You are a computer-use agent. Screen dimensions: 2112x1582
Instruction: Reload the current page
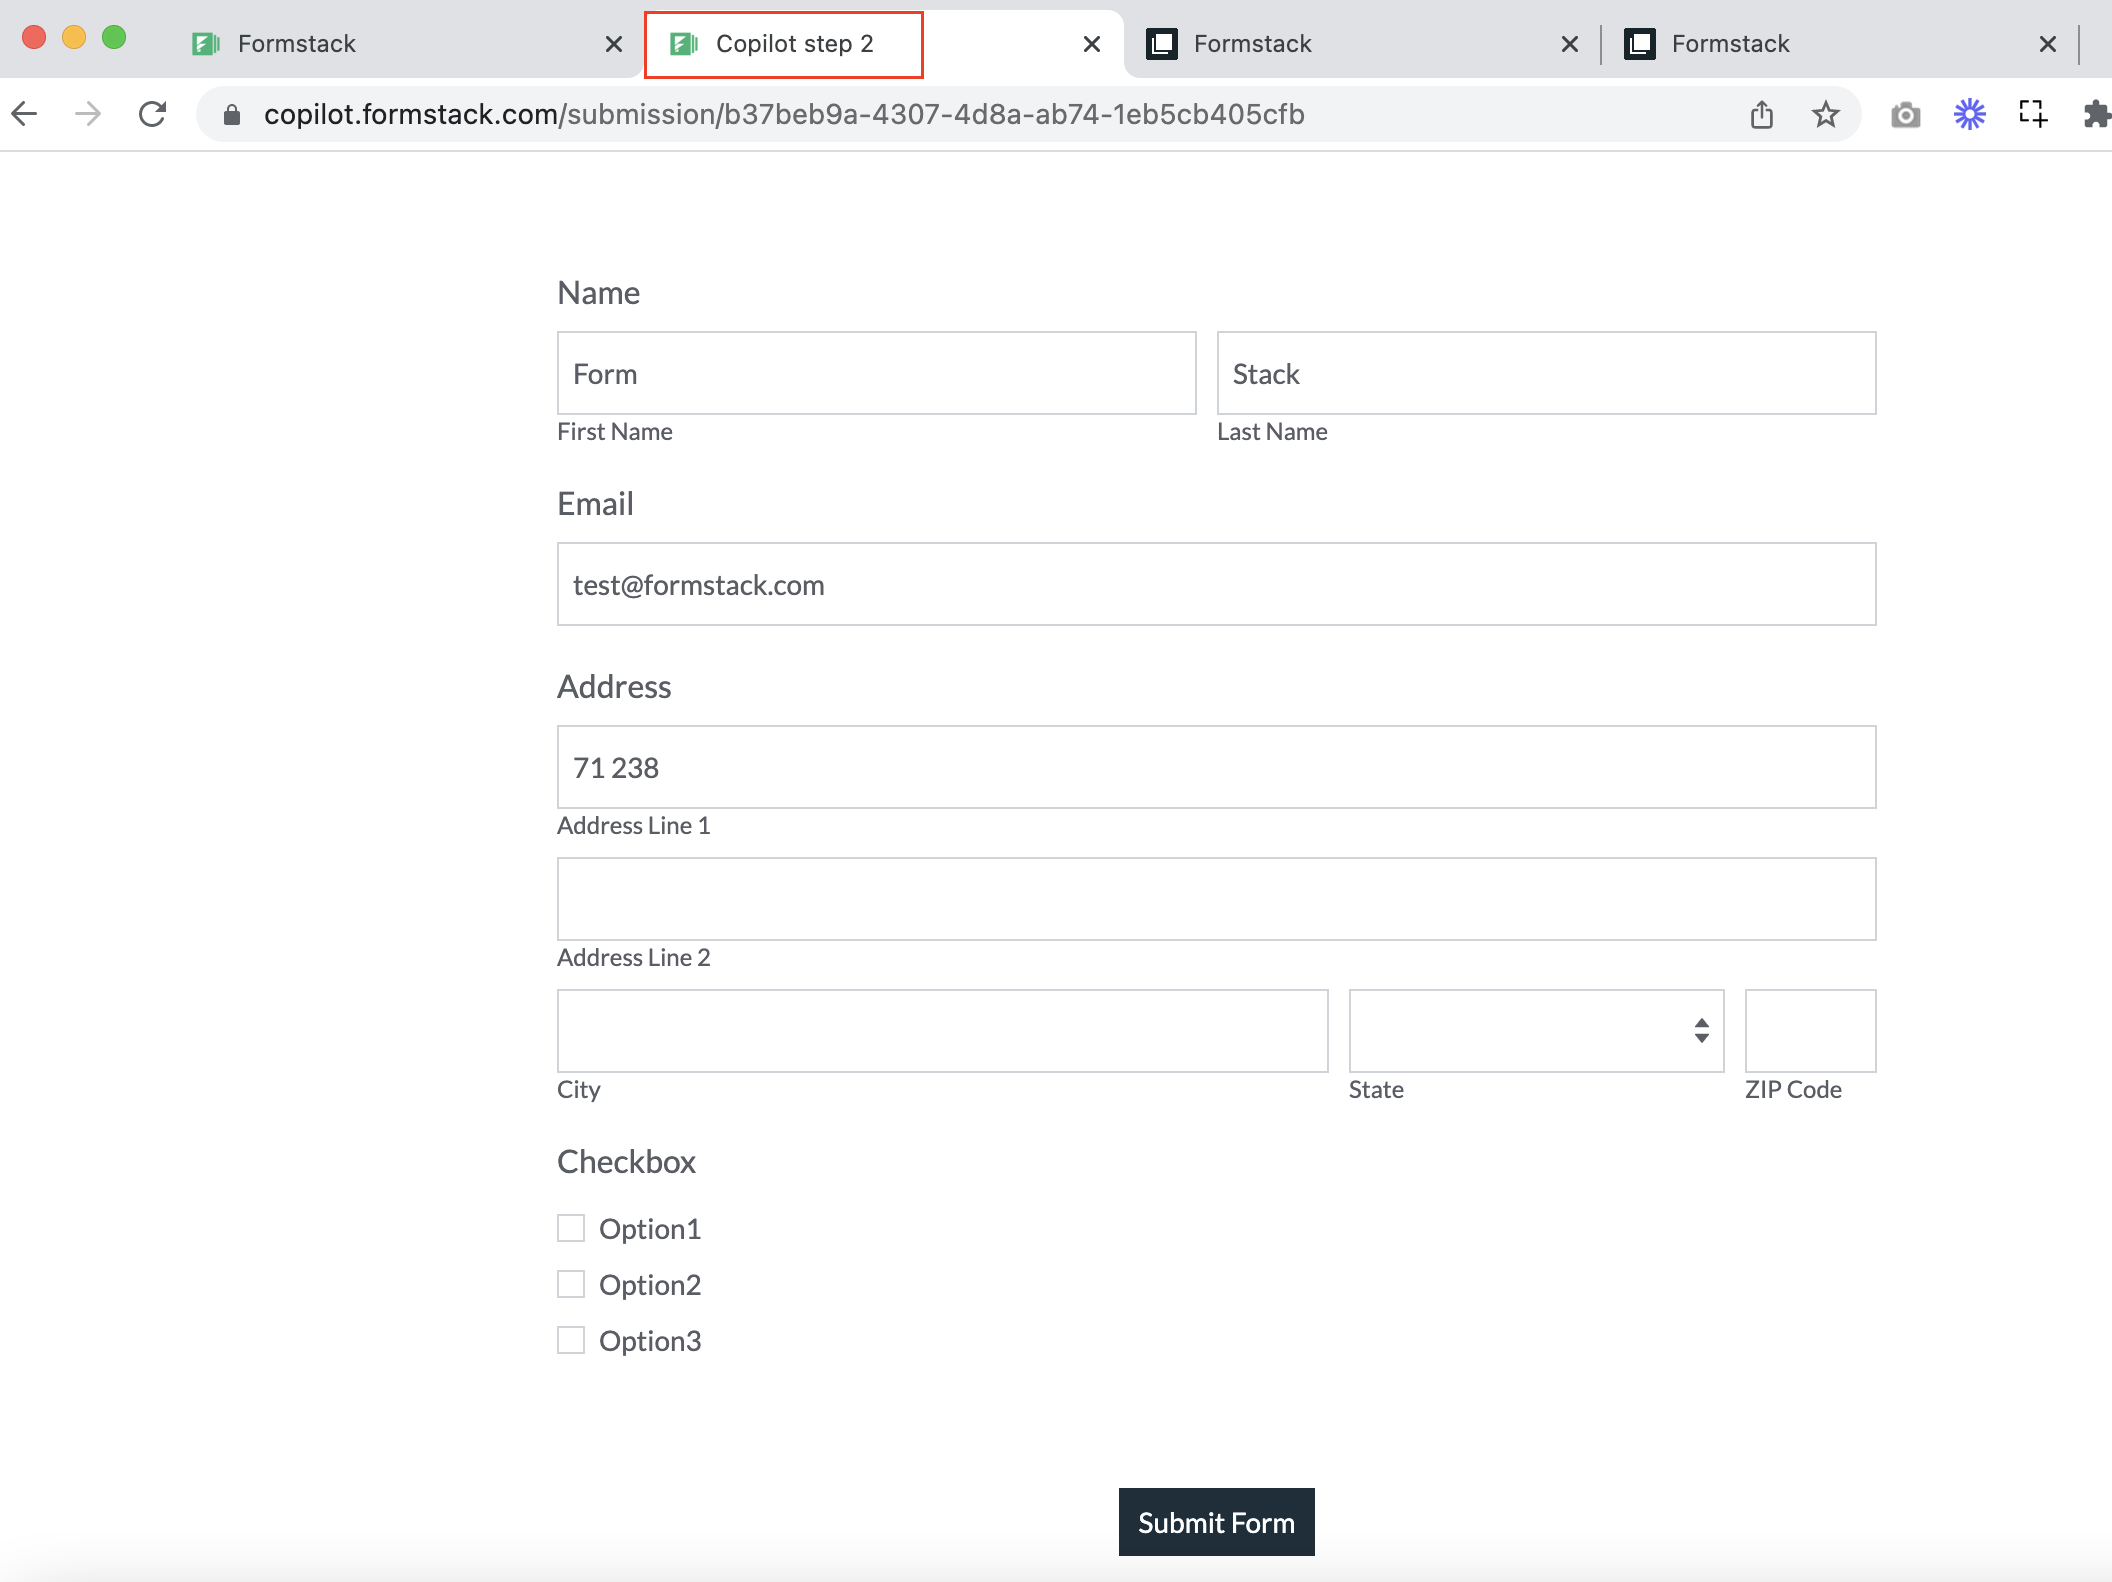[152, 114]
